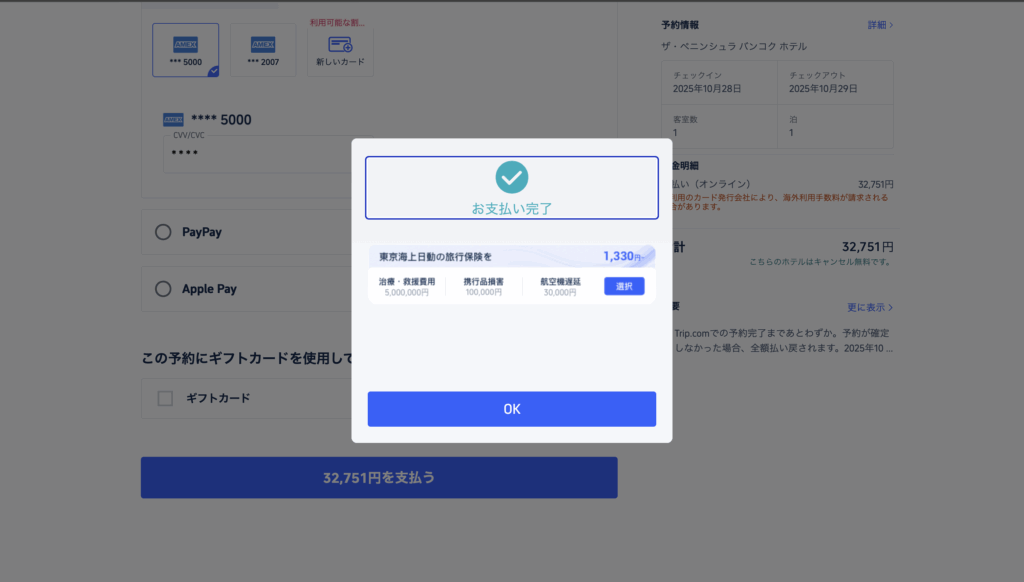The height and width of the screenshot is (582, 1024).
Task: Select the PayPay radio button
Action: 163,232
